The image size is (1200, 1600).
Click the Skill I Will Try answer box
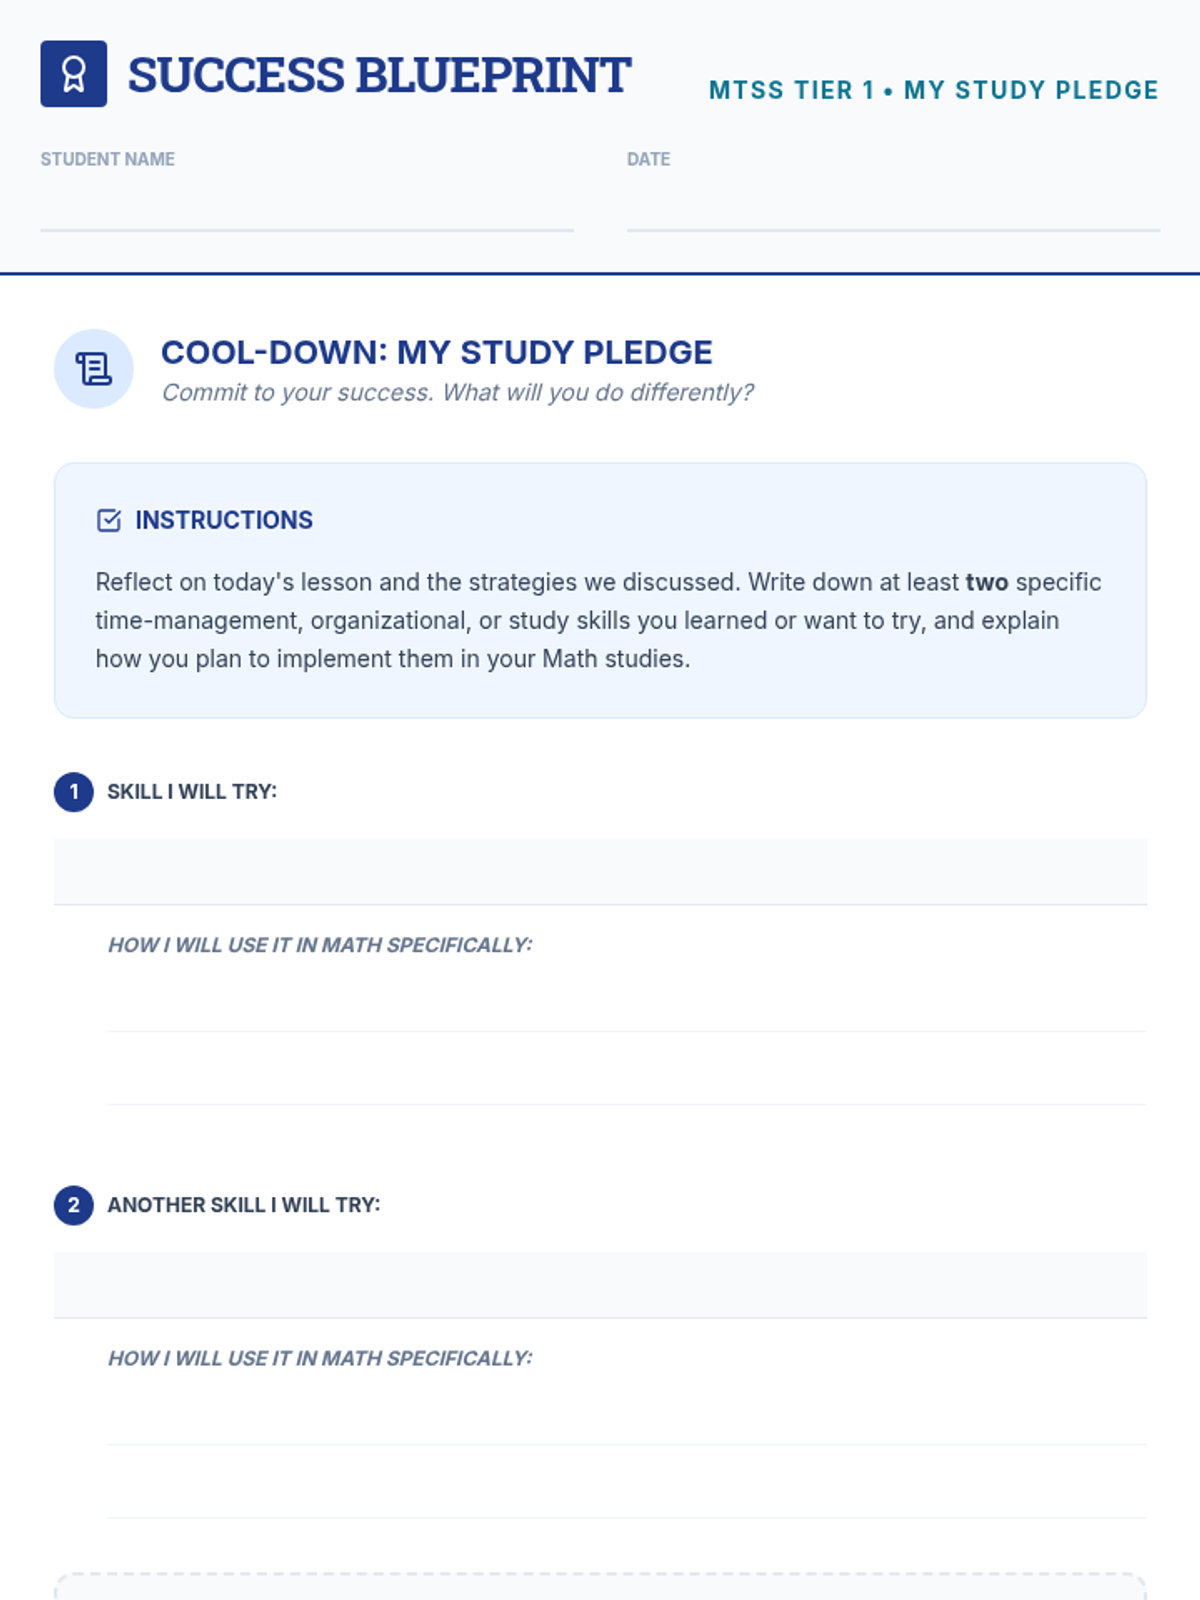600,872
